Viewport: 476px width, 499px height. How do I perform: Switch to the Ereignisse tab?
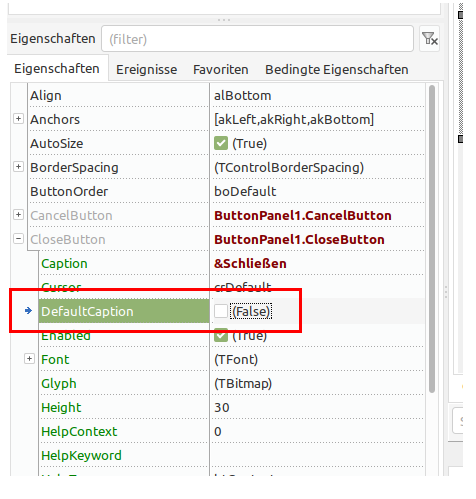tap(146, 70)
